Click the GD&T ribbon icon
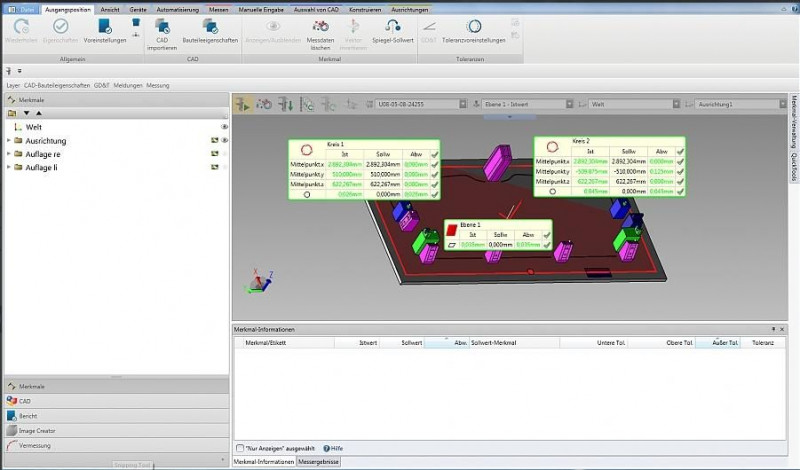 click(429, 26)
